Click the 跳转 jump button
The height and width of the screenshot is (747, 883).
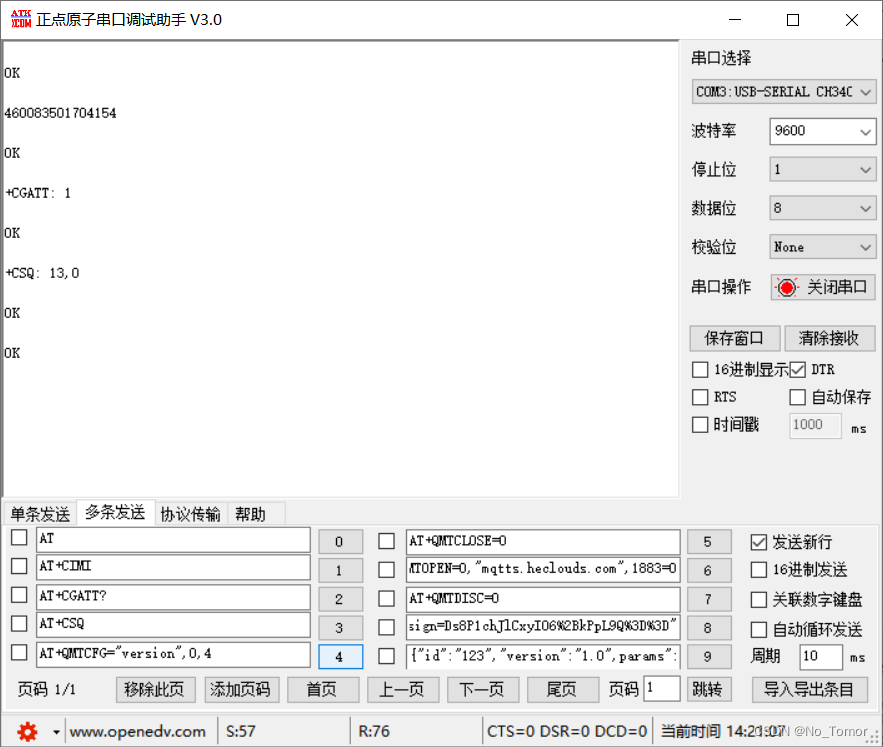point(709,690)
